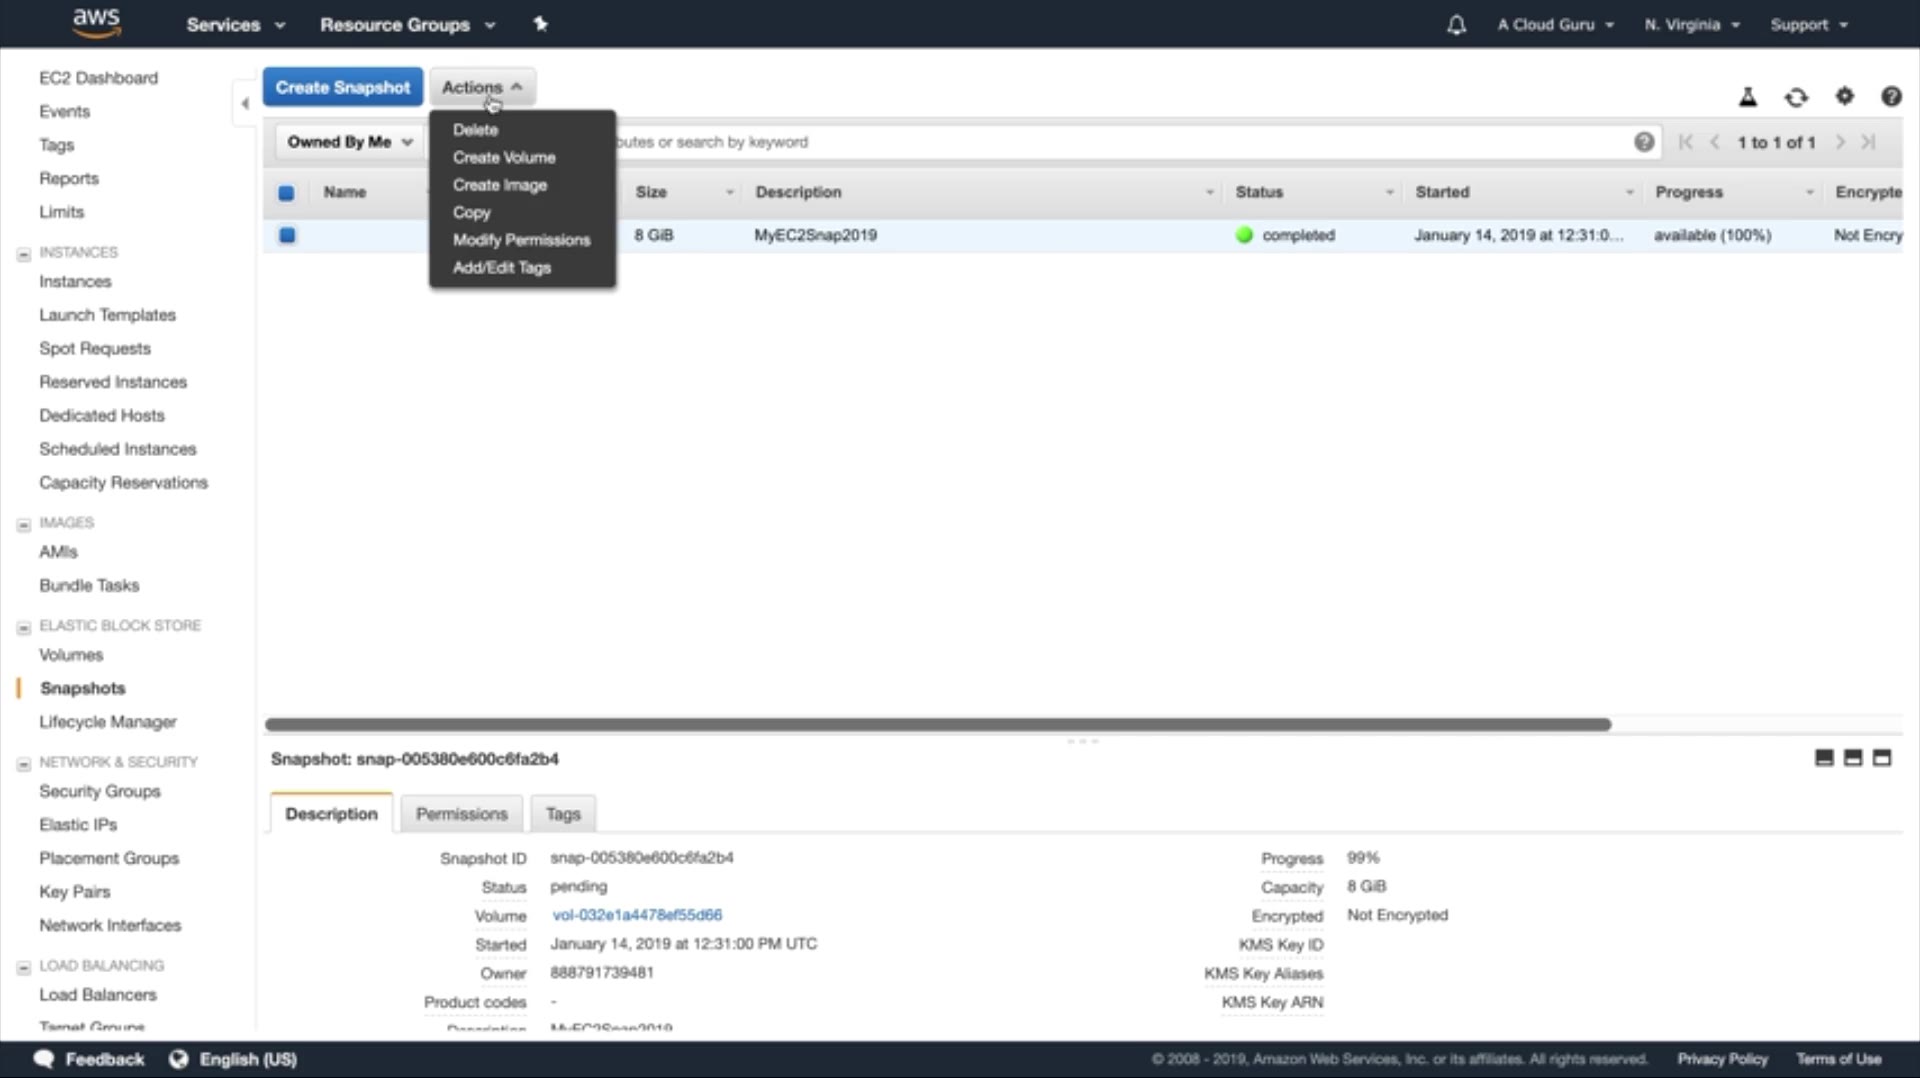
Task: Sort by Started column header
Action: coord(1442,192)
